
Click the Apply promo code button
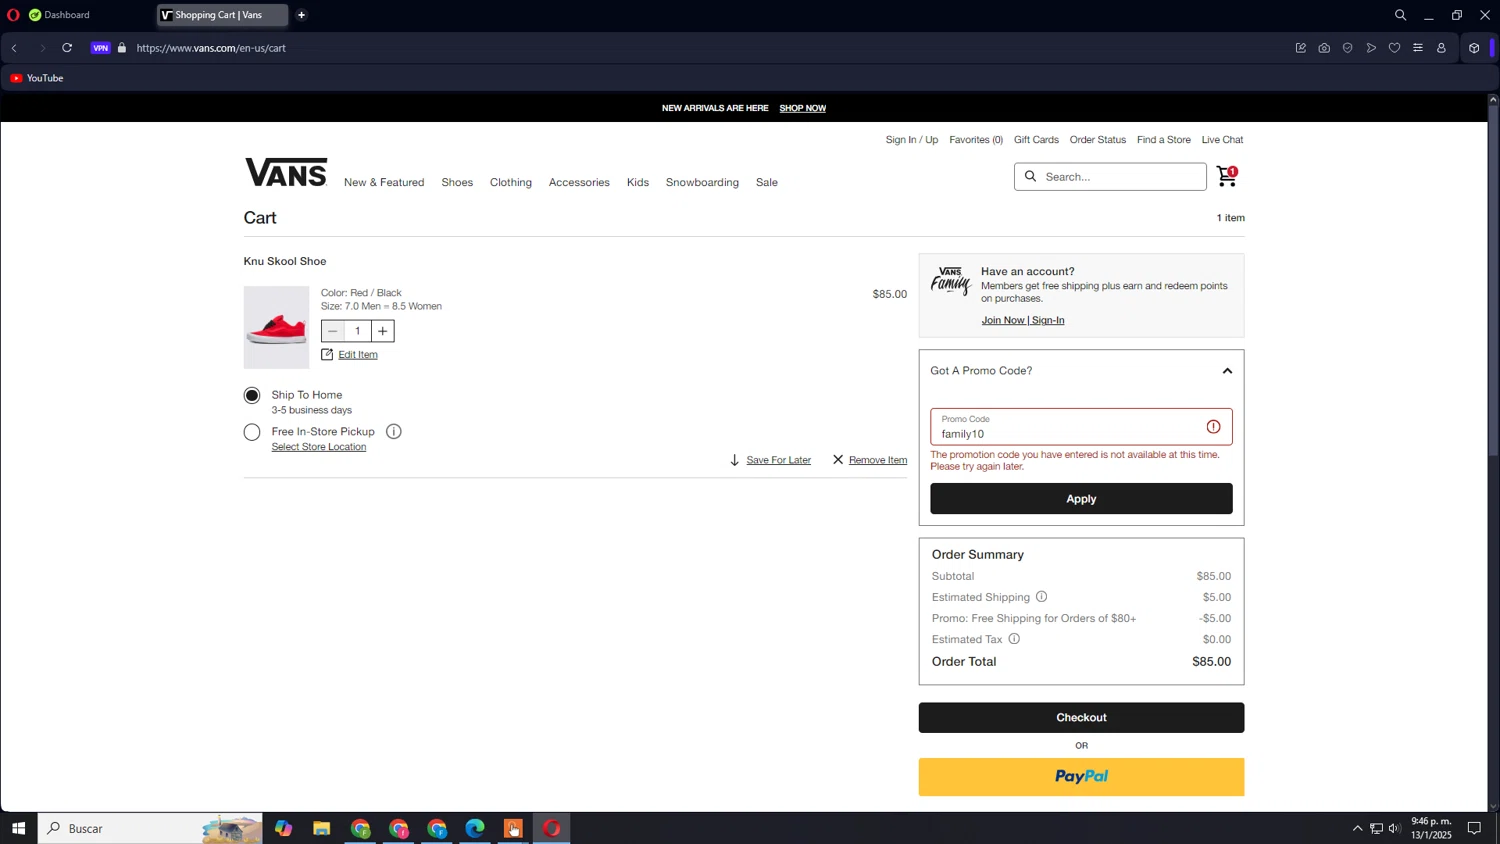pyautogui.click(x=1081, y=499)
